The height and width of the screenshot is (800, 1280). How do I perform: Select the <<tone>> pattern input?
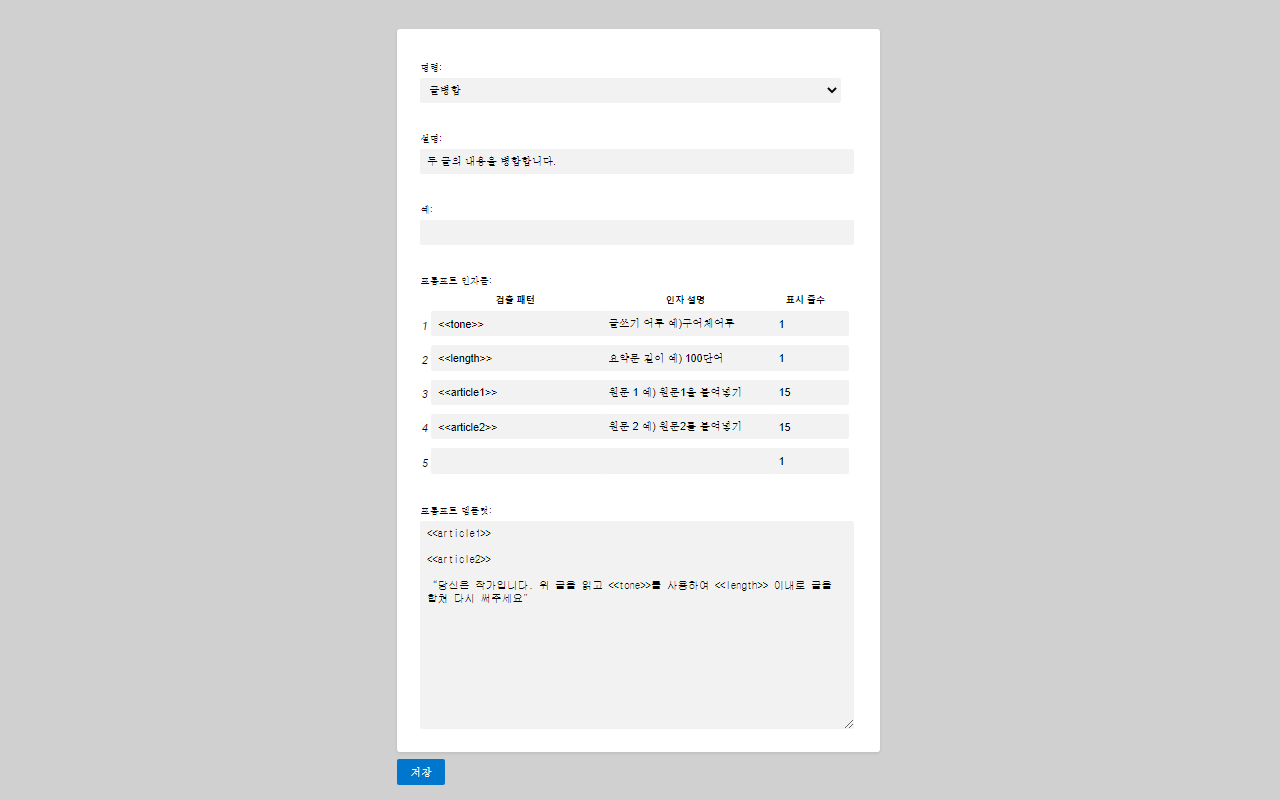(x=510, y=323)
